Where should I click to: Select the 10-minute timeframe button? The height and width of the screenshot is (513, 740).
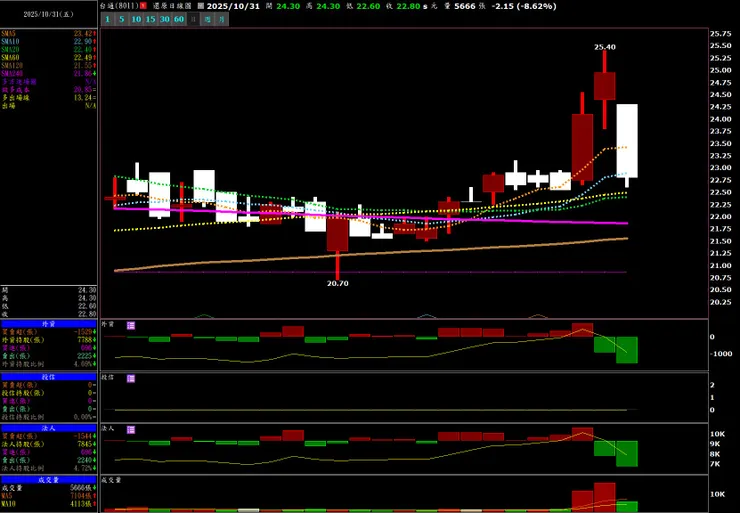click(x=136, y=19)
